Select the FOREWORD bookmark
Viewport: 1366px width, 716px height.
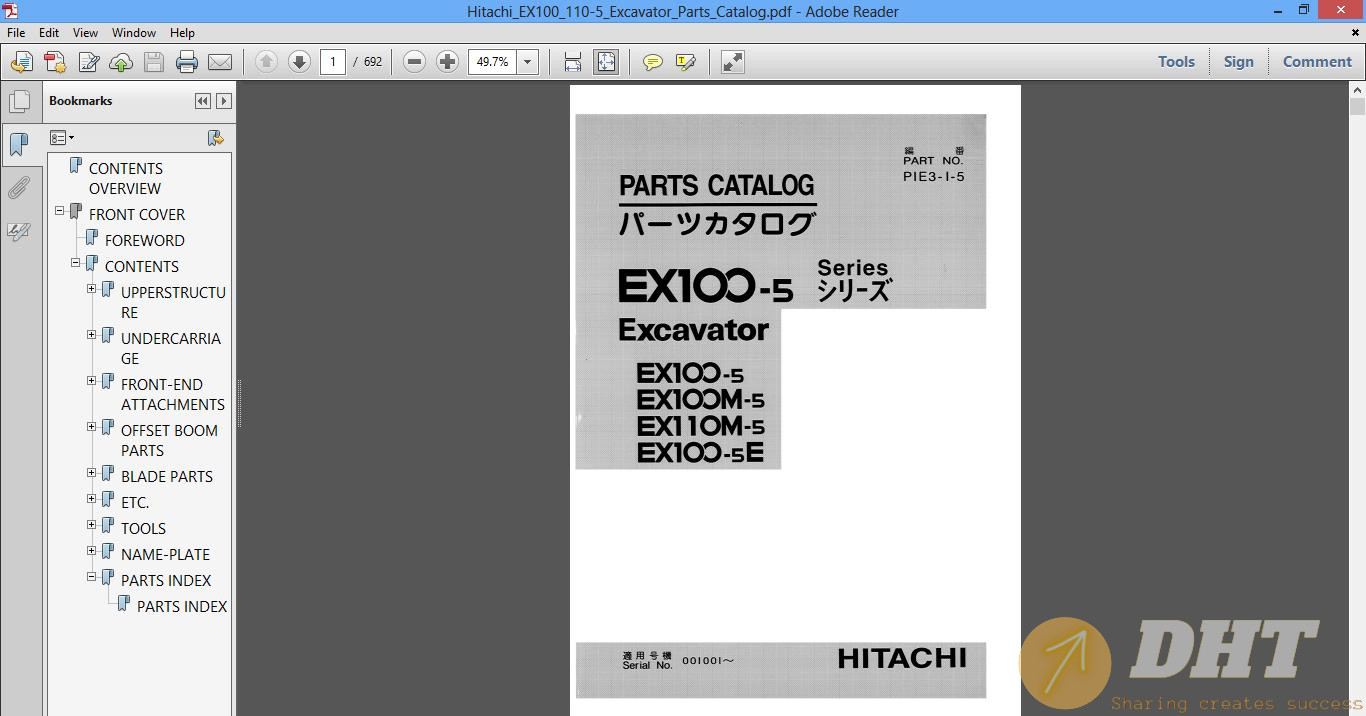coord(145,240)
